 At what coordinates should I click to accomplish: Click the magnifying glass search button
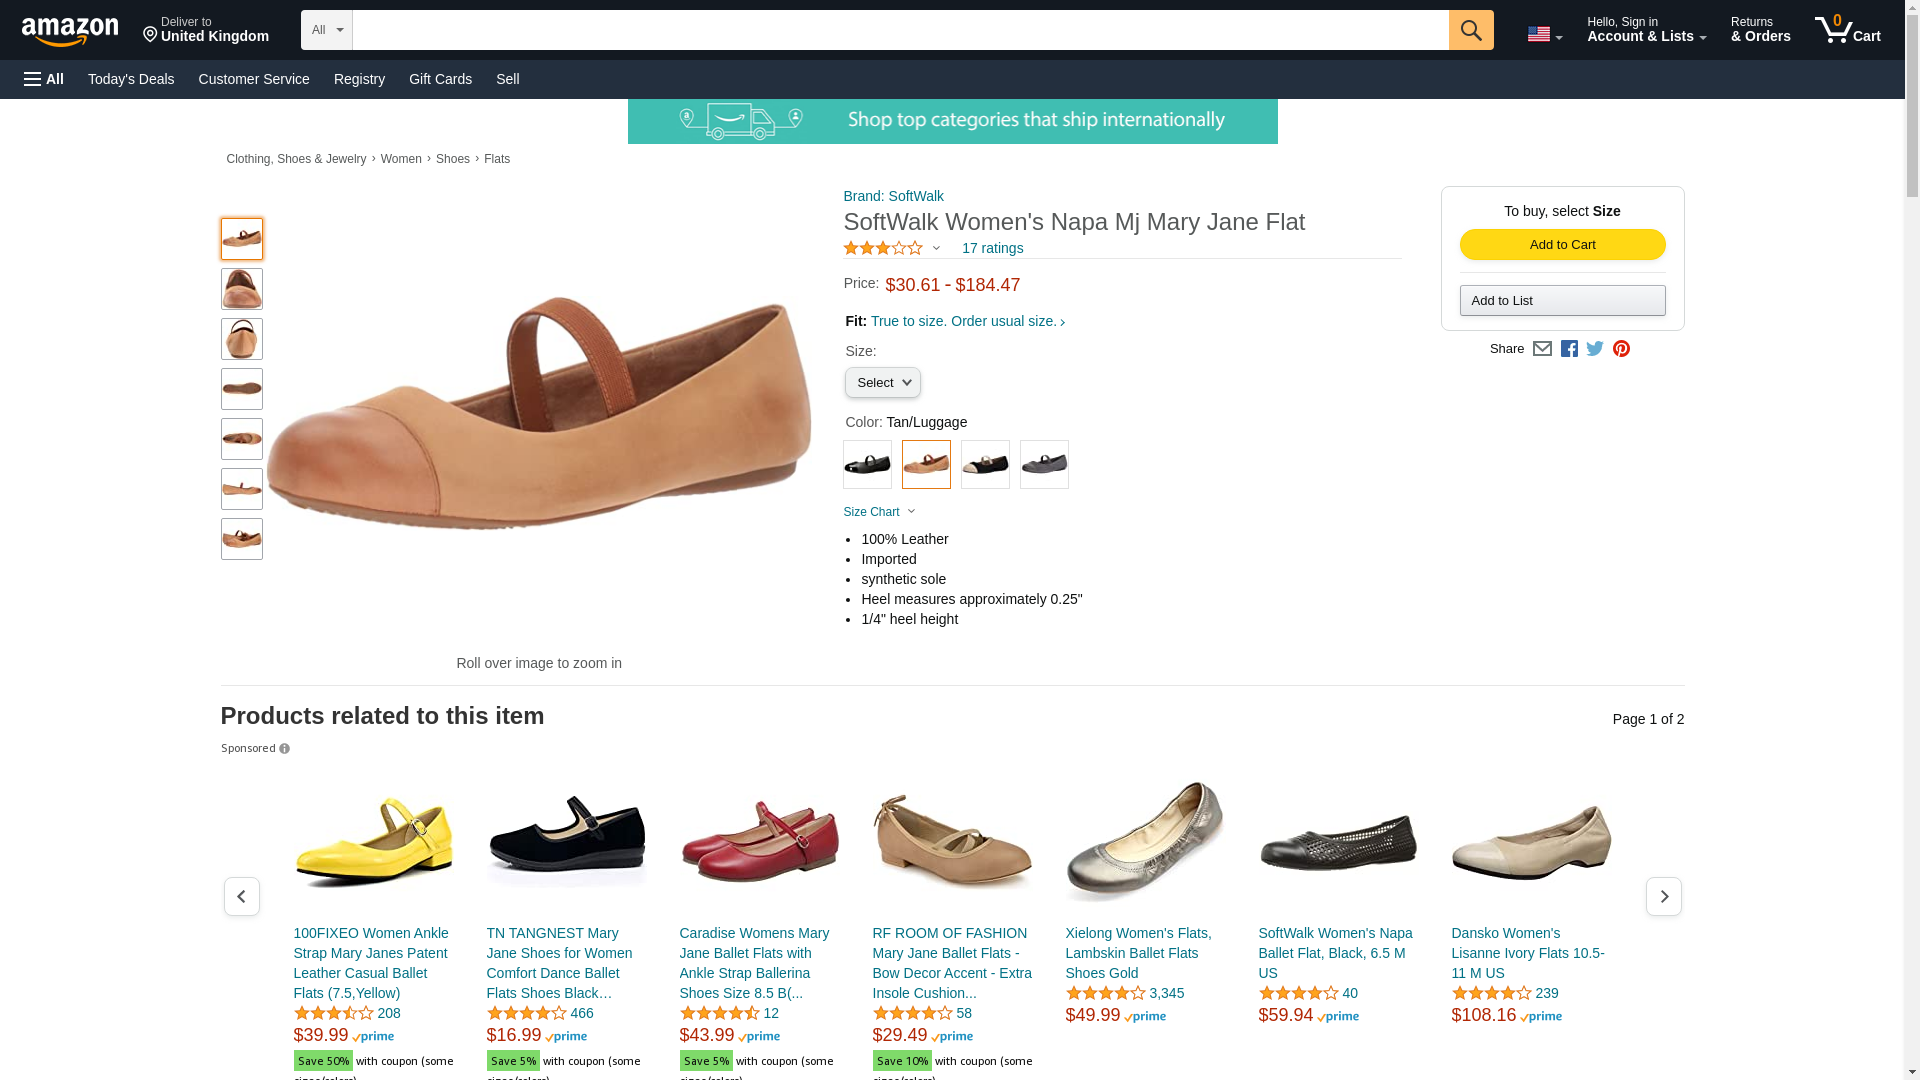point(1470,30)
